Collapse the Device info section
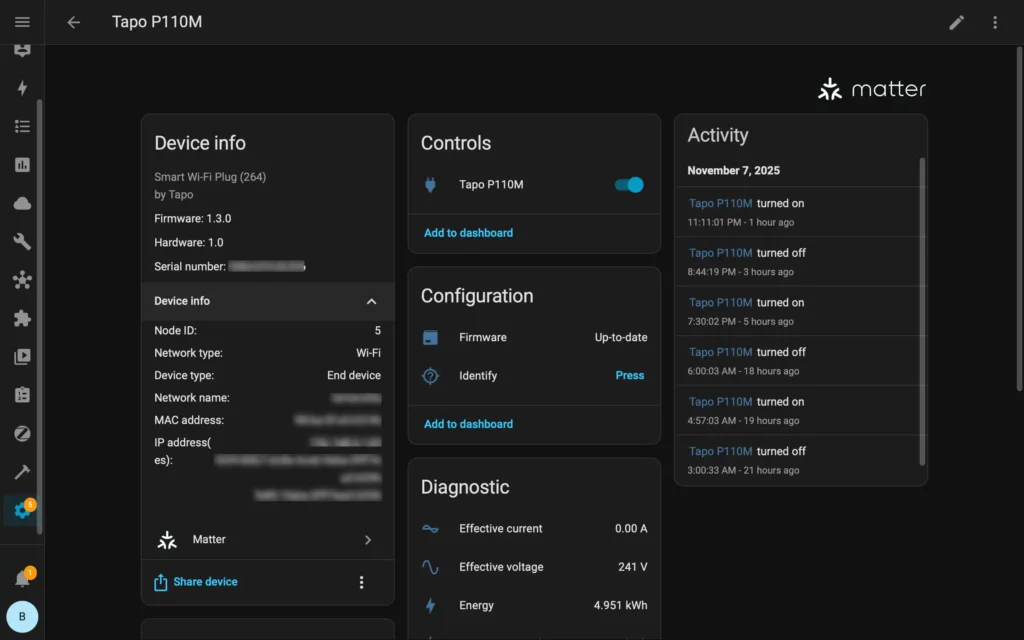Screen dimensions: 1024x640 click(371, 301)
